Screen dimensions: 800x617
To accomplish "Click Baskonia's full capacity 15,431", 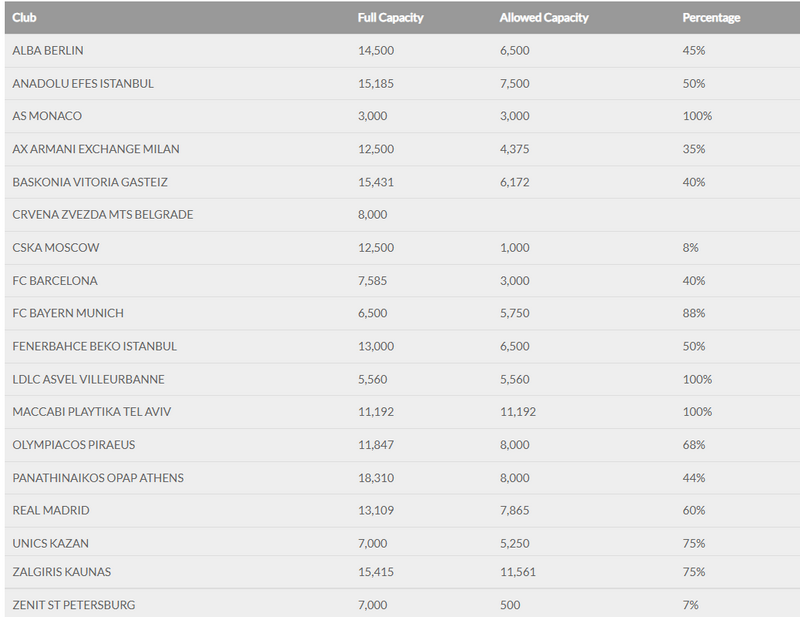I will pyautogui.click(x=376, y=182).
